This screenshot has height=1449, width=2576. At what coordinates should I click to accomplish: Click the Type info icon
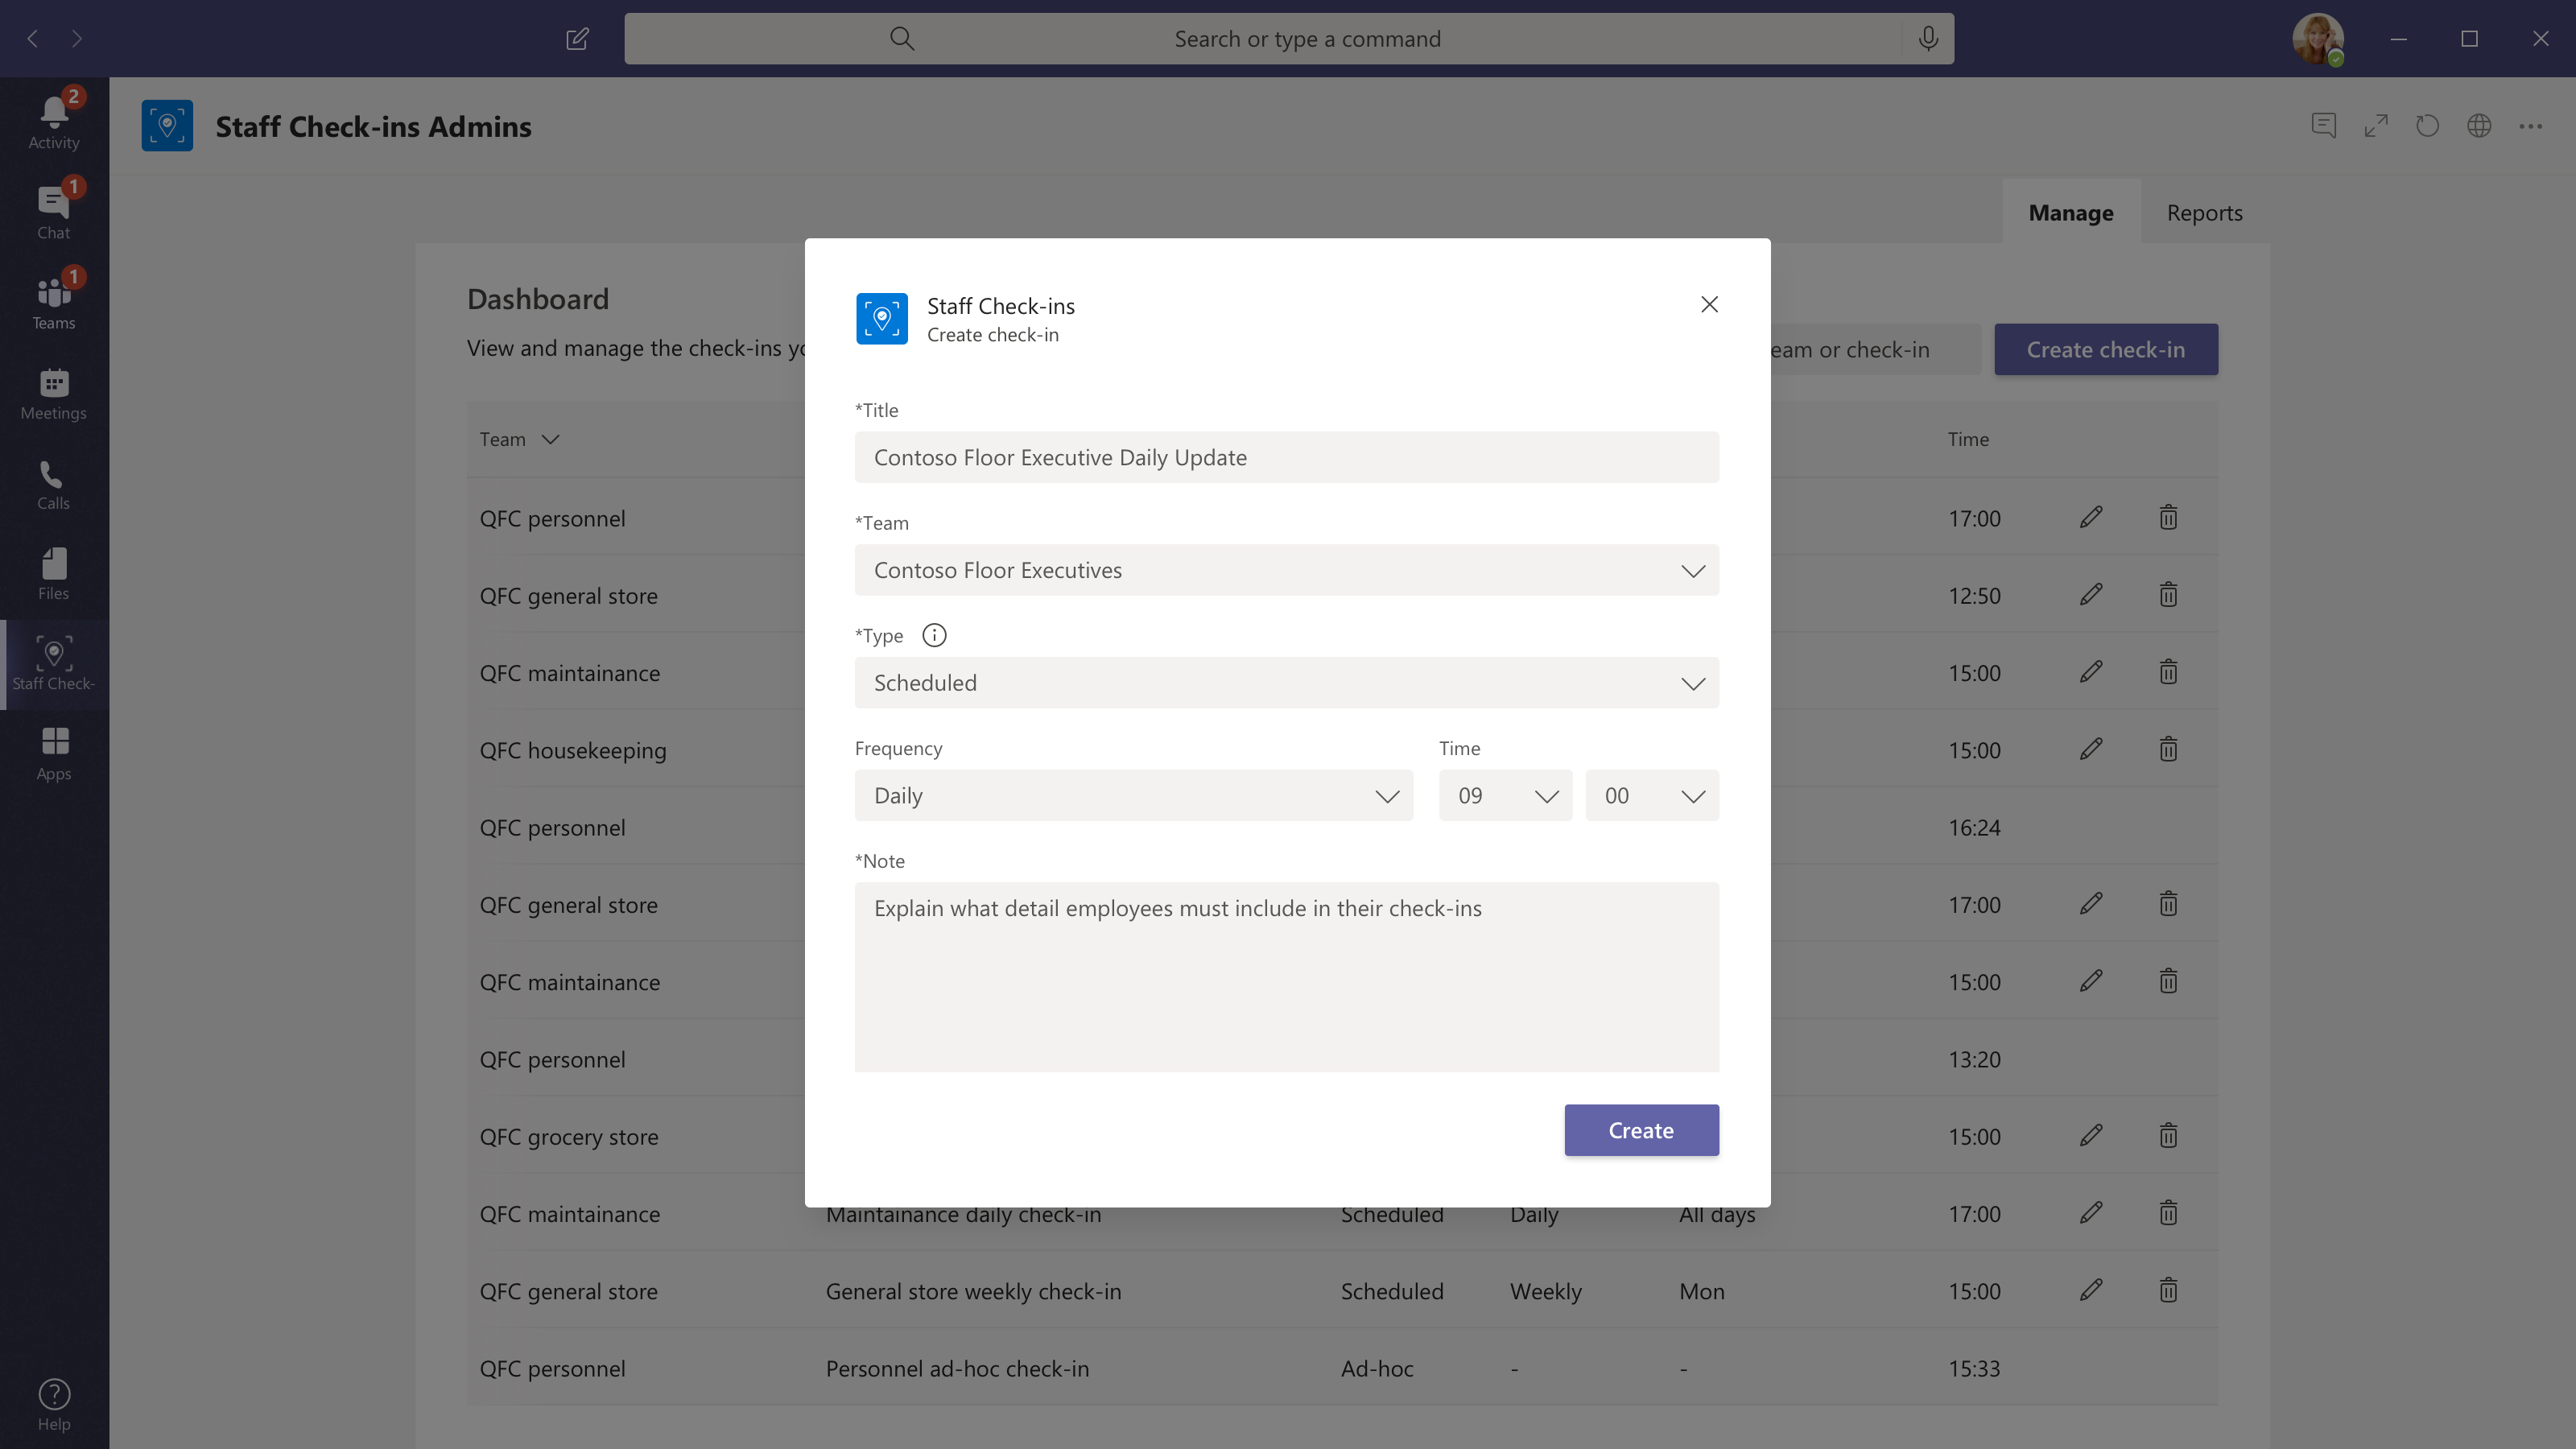(933, 635)
